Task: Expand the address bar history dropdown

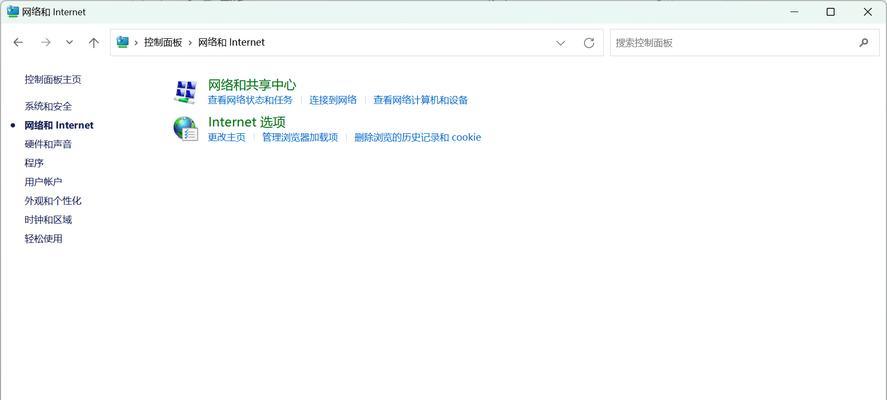Action: pyautogui.click(x=561, y=43)
